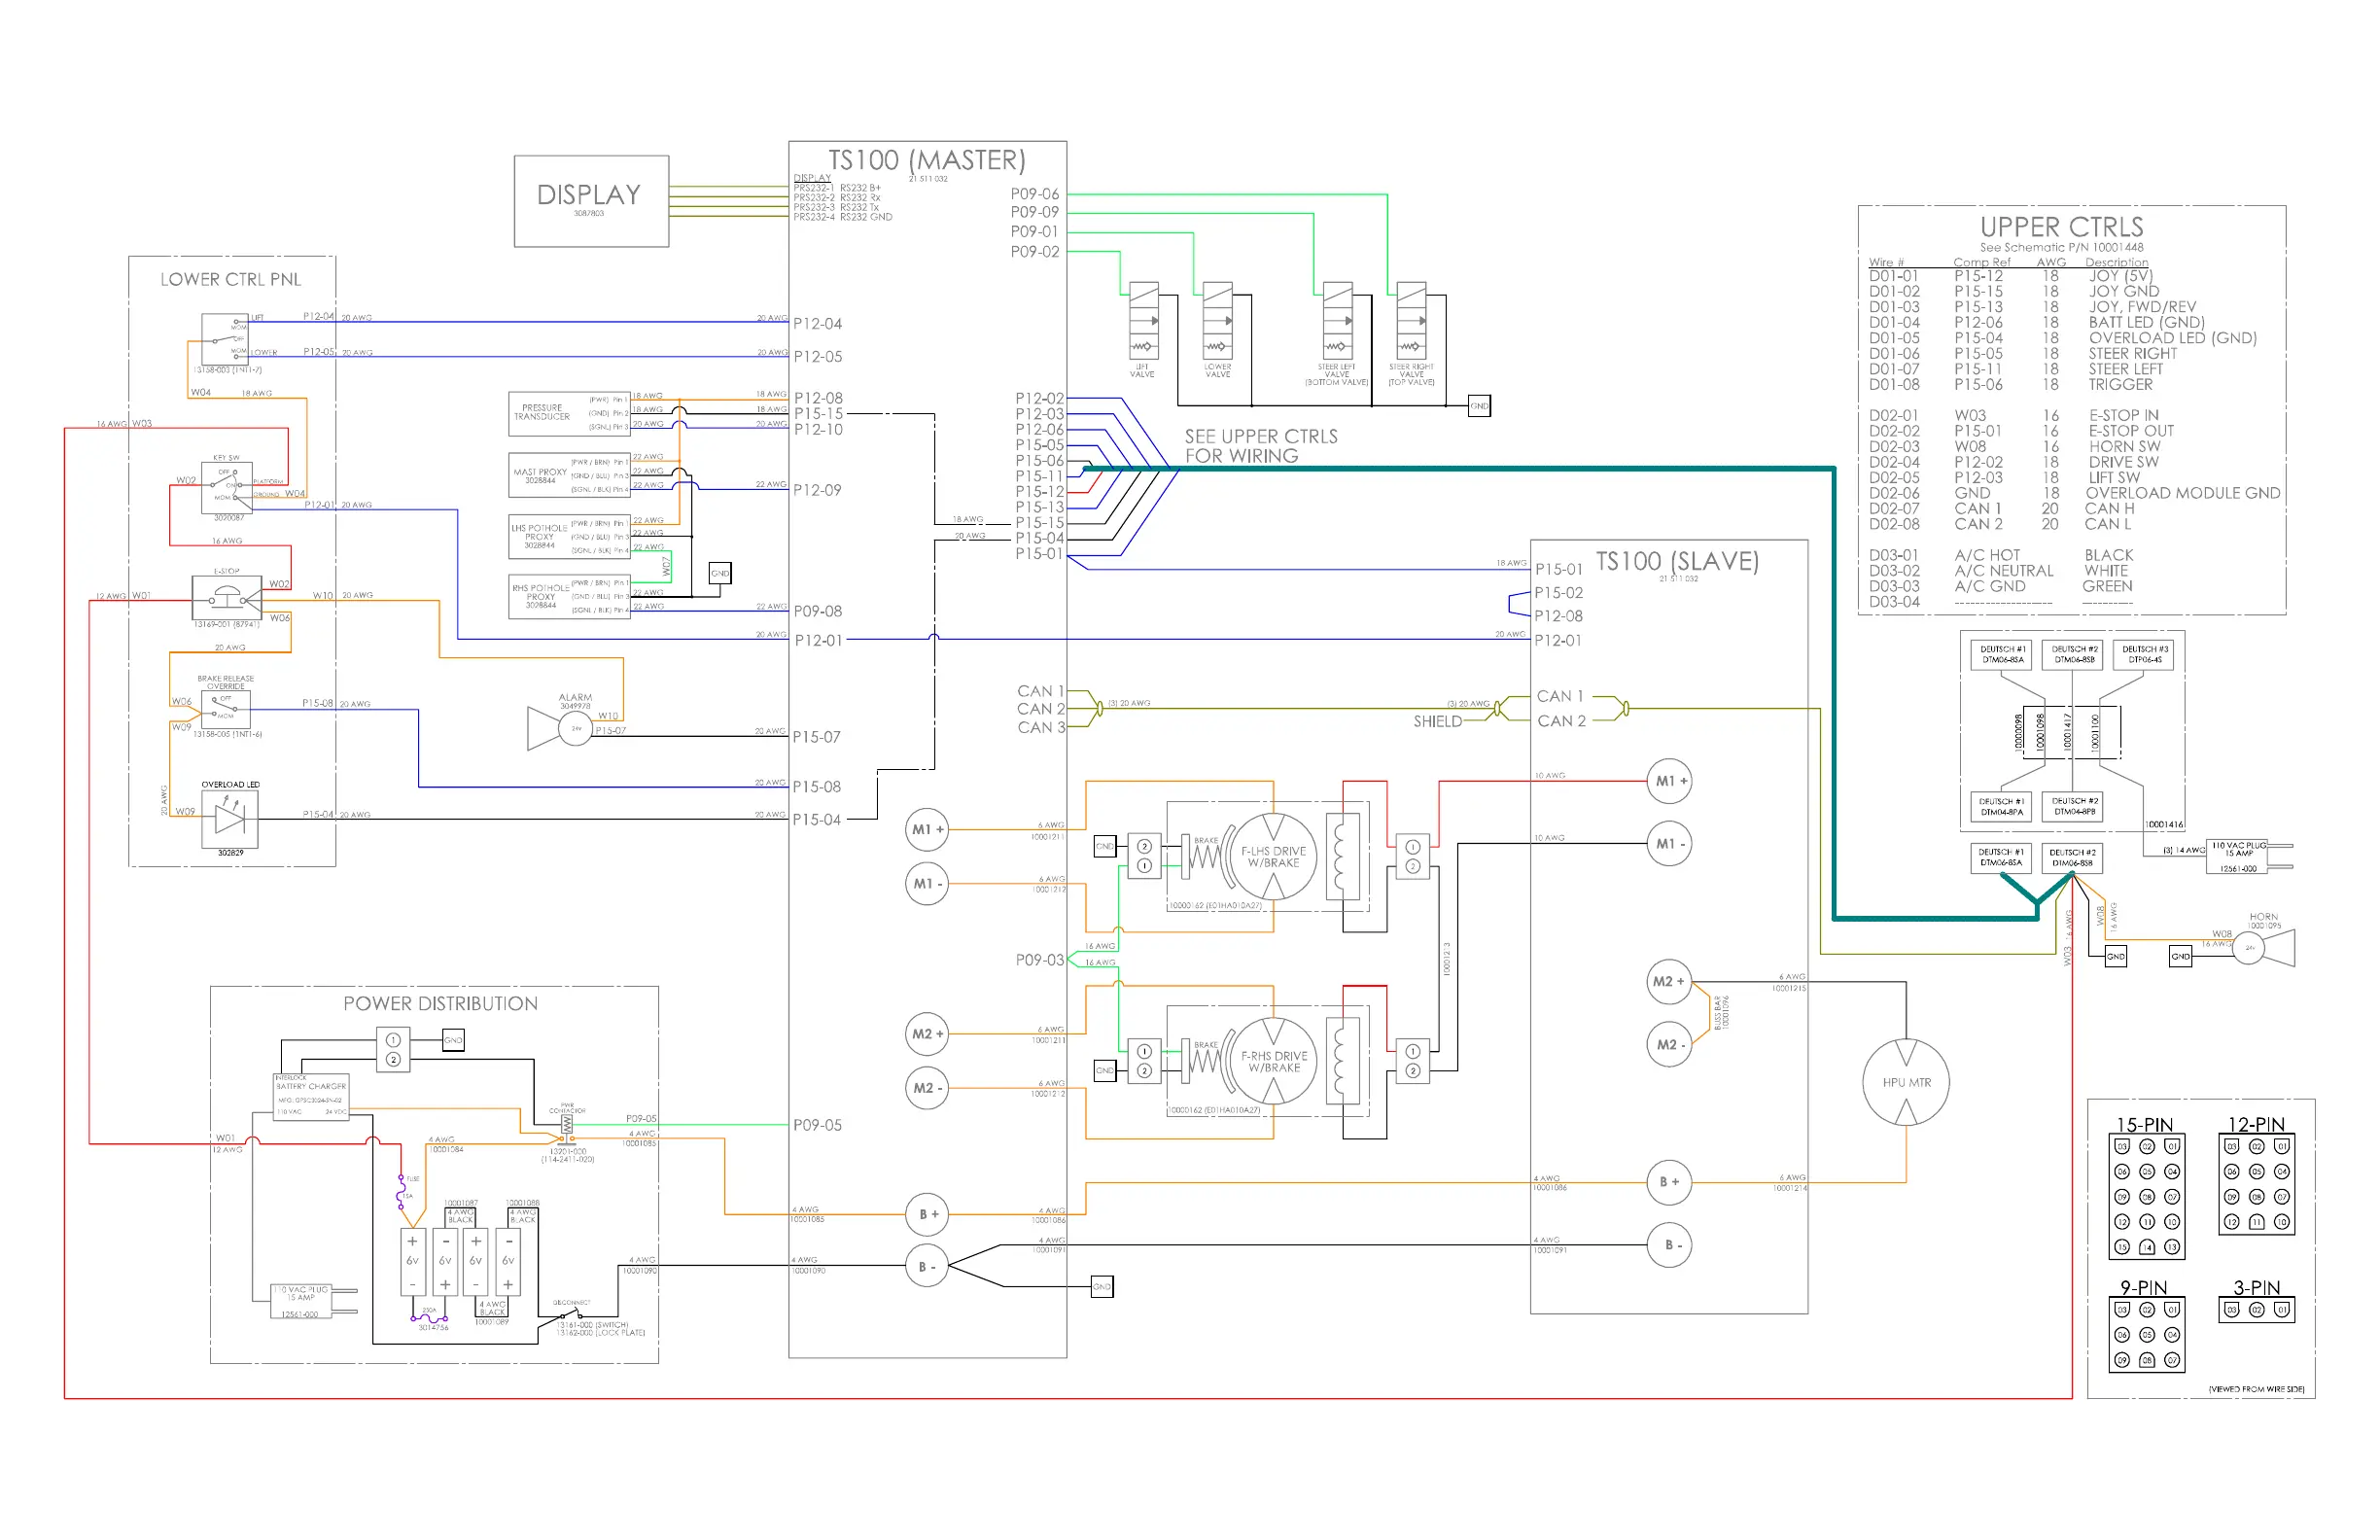Click the 15-PIN connector diagram

[x=2146, y=1196]
